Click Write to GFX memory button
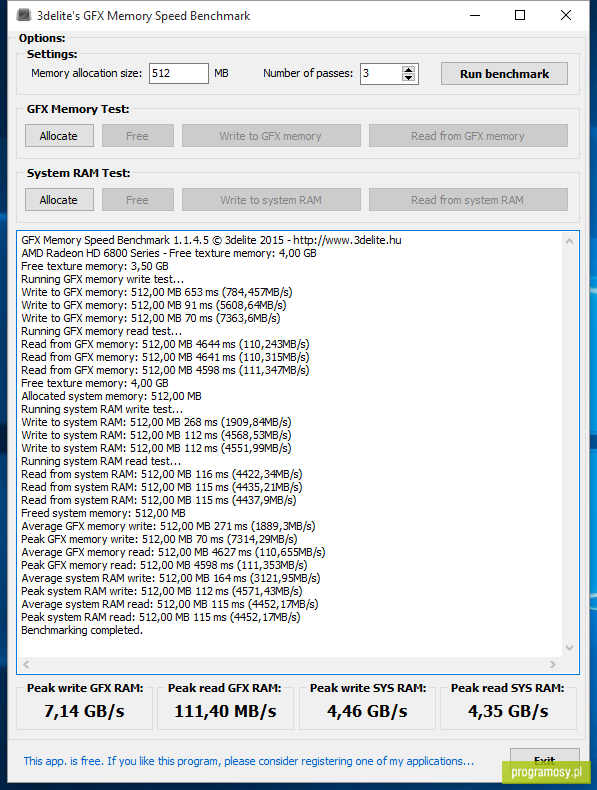This screenshot has height=790, width=597. point(271,136)
